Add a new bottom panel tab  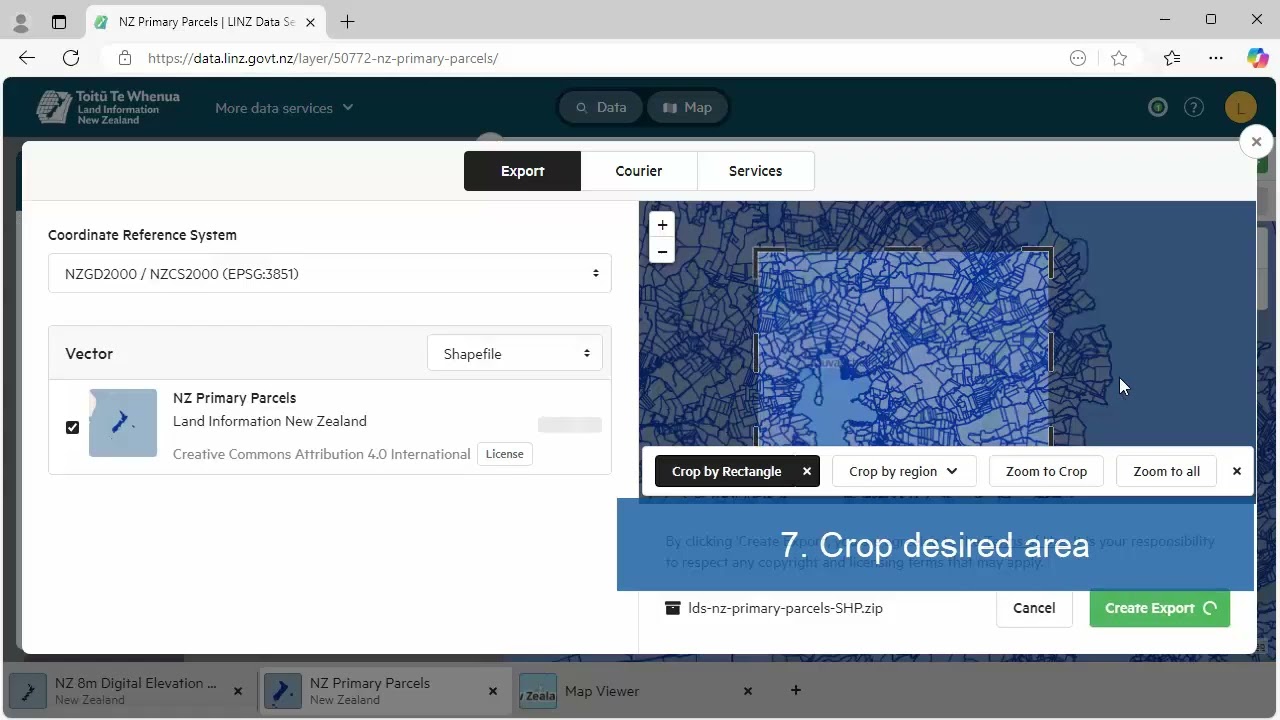click(796, 690)
